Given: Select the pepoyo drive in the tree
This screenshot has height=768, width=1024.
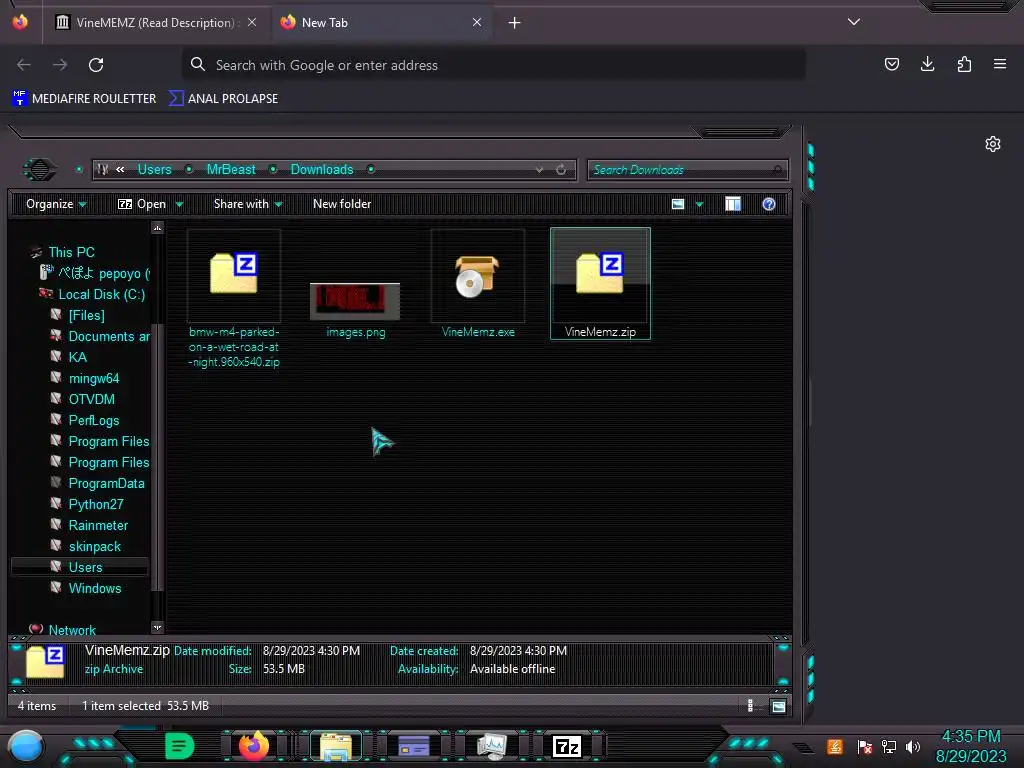Looking at the screenshot, I should (x=95, y=273).
